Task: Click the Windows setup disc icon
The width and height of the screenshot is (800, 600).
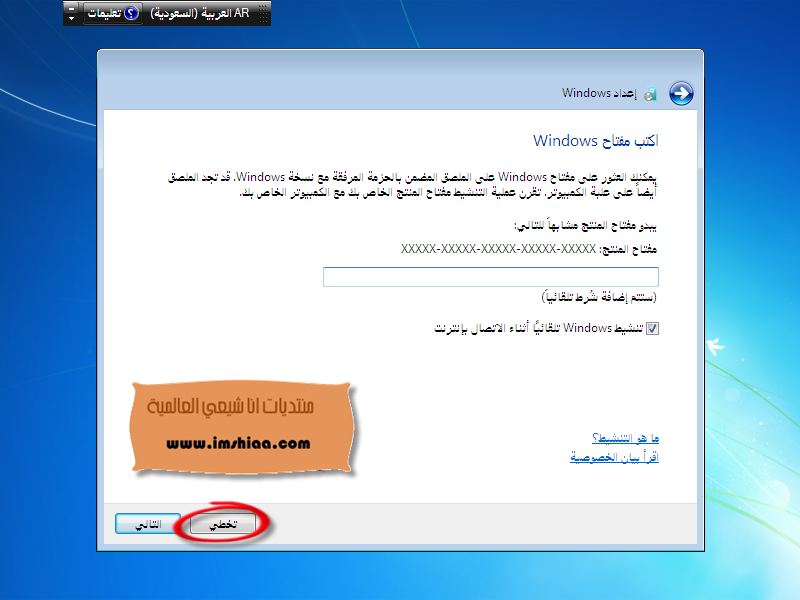Action: tap(651, 94)
